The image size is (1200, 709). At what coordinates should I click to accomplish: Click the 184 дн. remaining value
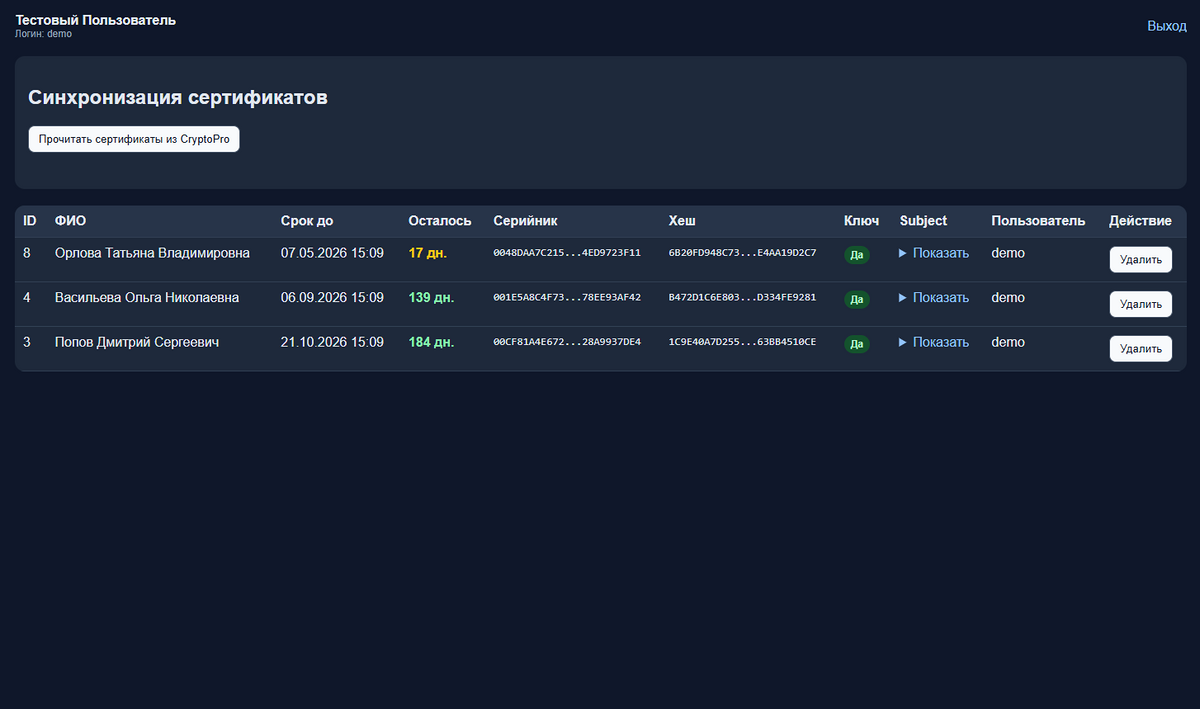[x=431, y=342]
